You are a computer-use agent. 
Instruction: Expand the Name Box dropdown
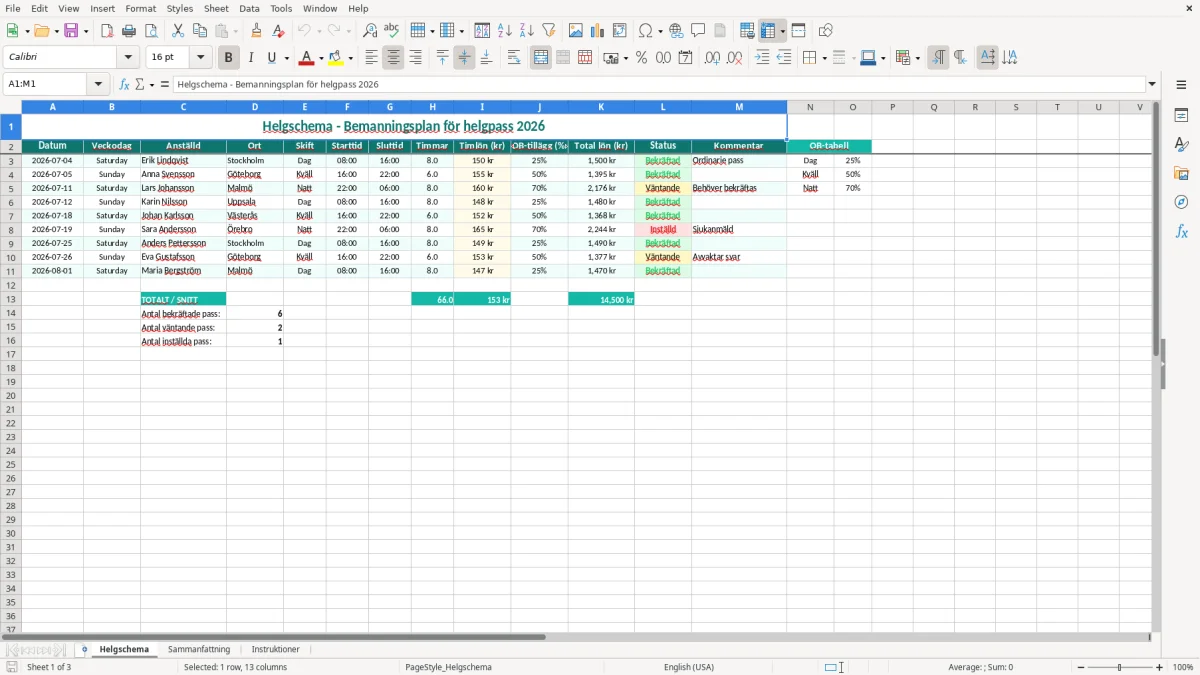99,85
